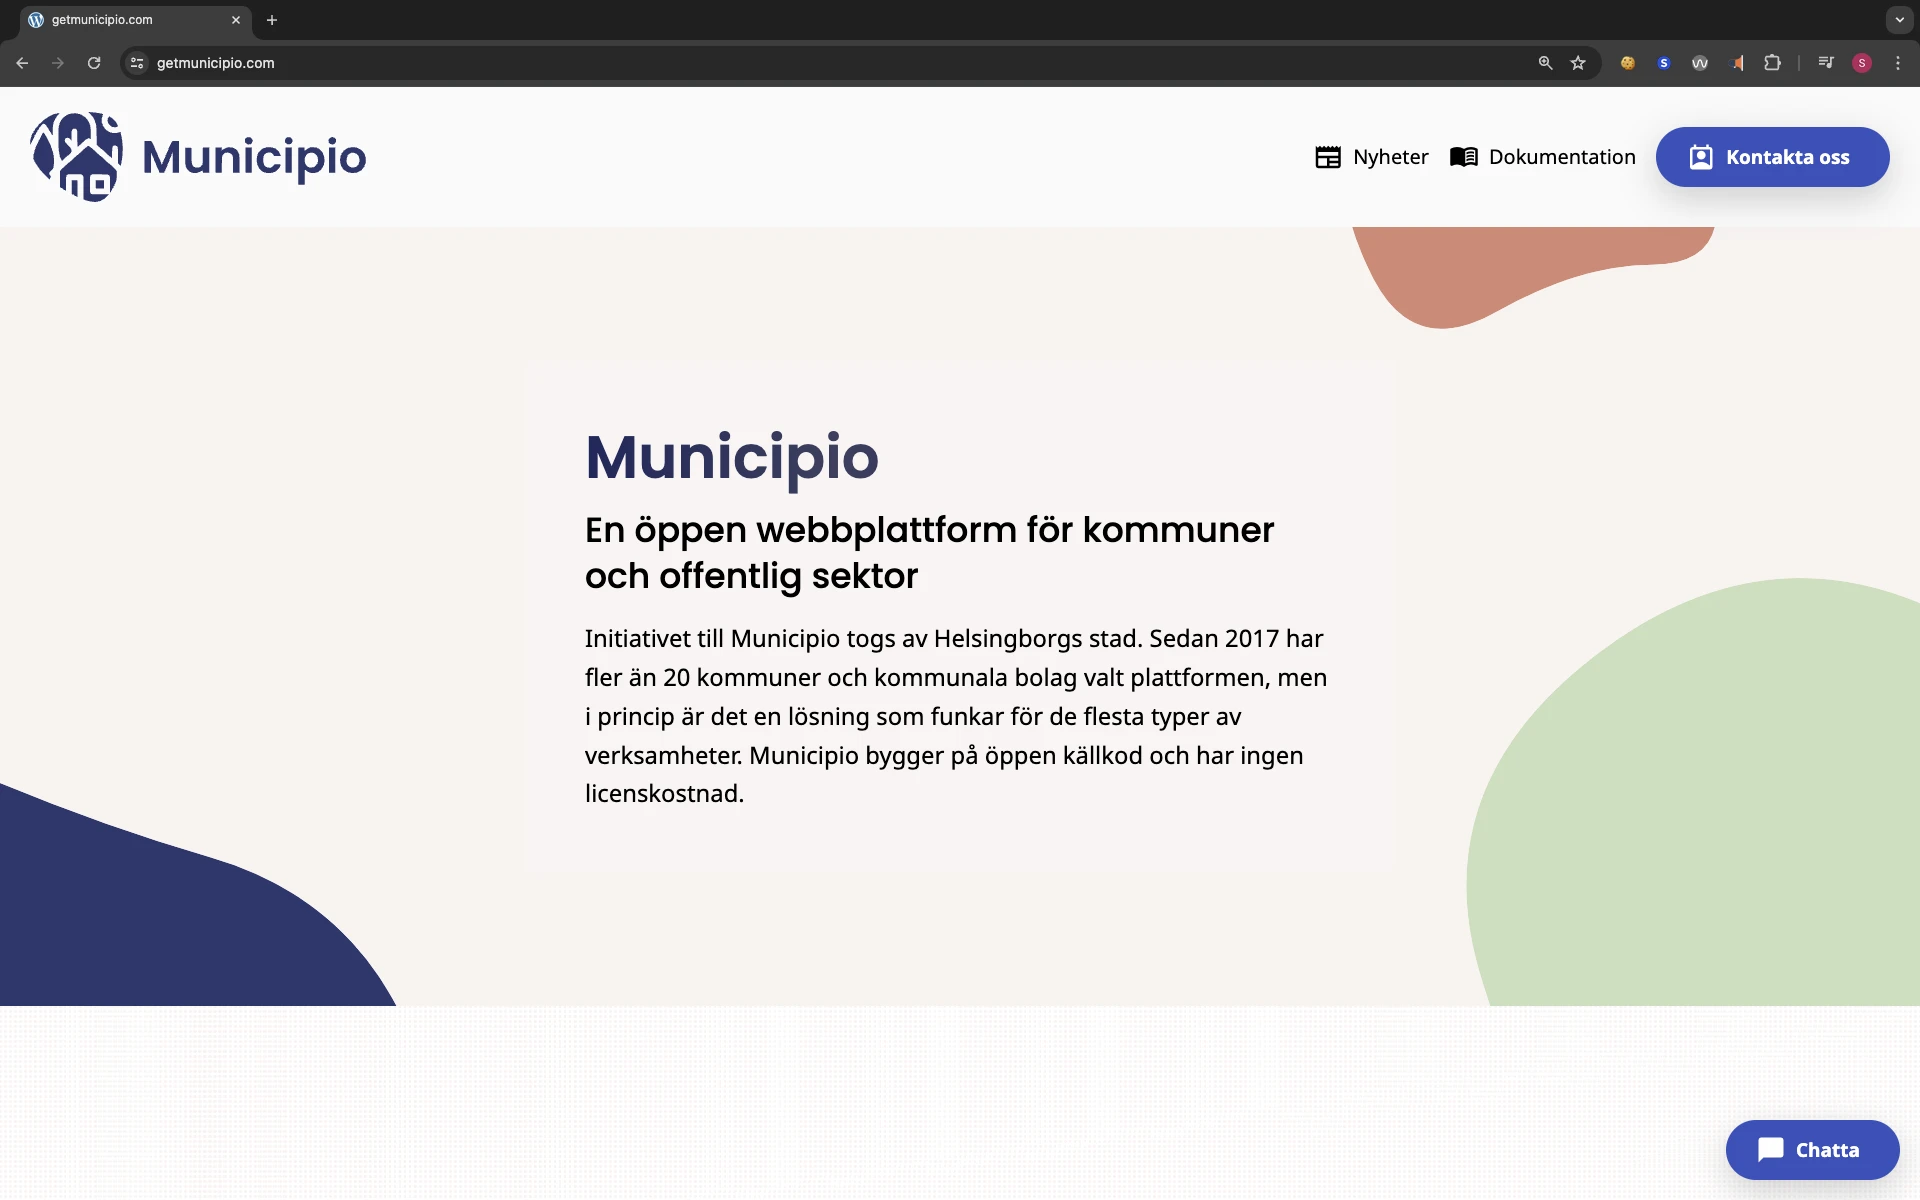Reload the getmunicipio.com page
1920x1200 pixels.
tap(94, 63)
